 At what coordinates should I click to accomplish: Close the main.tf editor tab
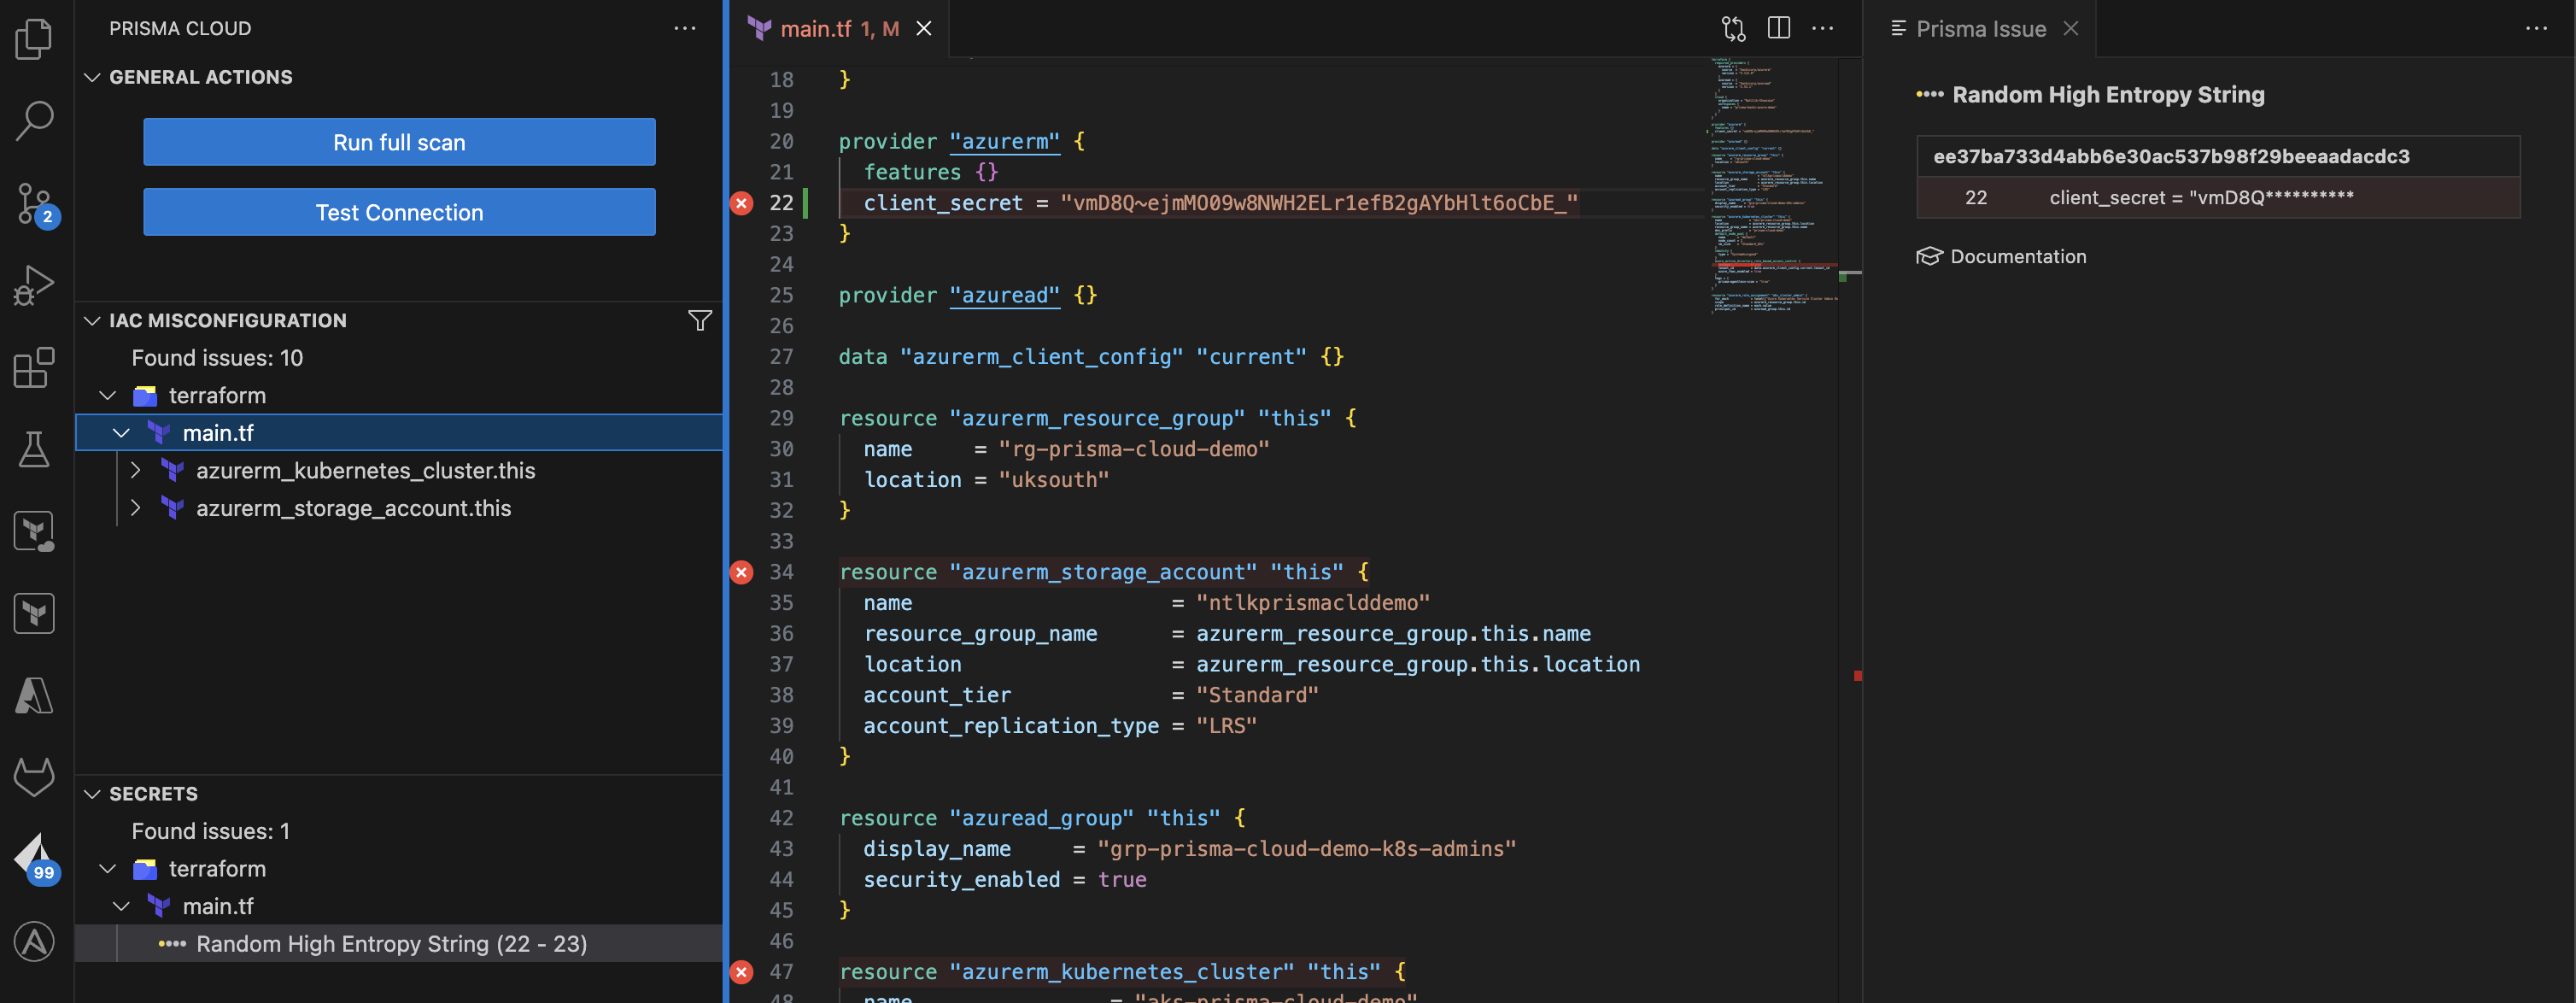coord(924,29)
